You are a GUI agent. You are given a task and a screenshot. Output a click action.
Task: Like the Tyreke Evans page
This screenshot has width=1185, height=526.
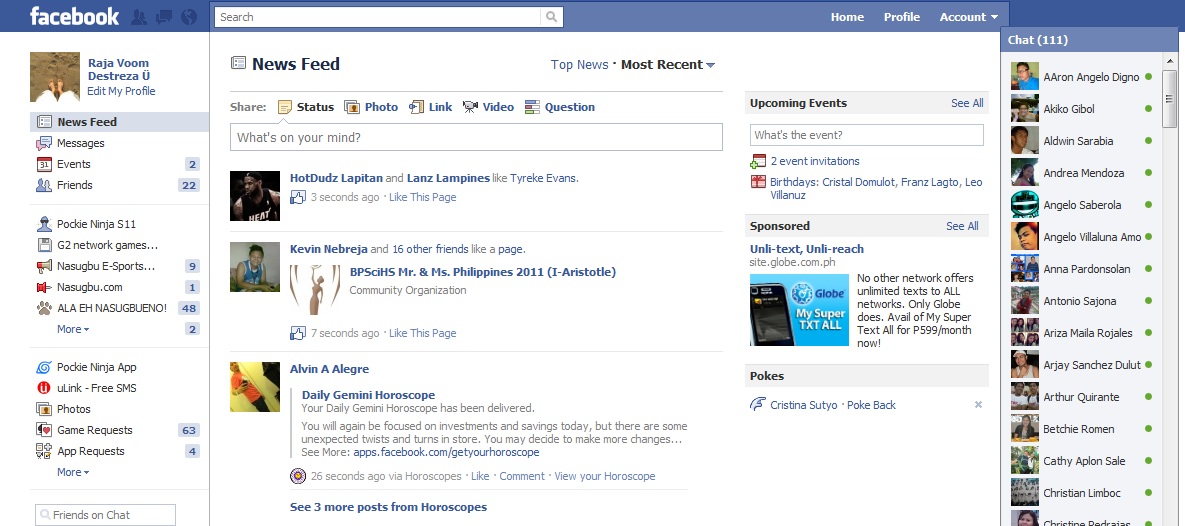[x=422, y=197]
